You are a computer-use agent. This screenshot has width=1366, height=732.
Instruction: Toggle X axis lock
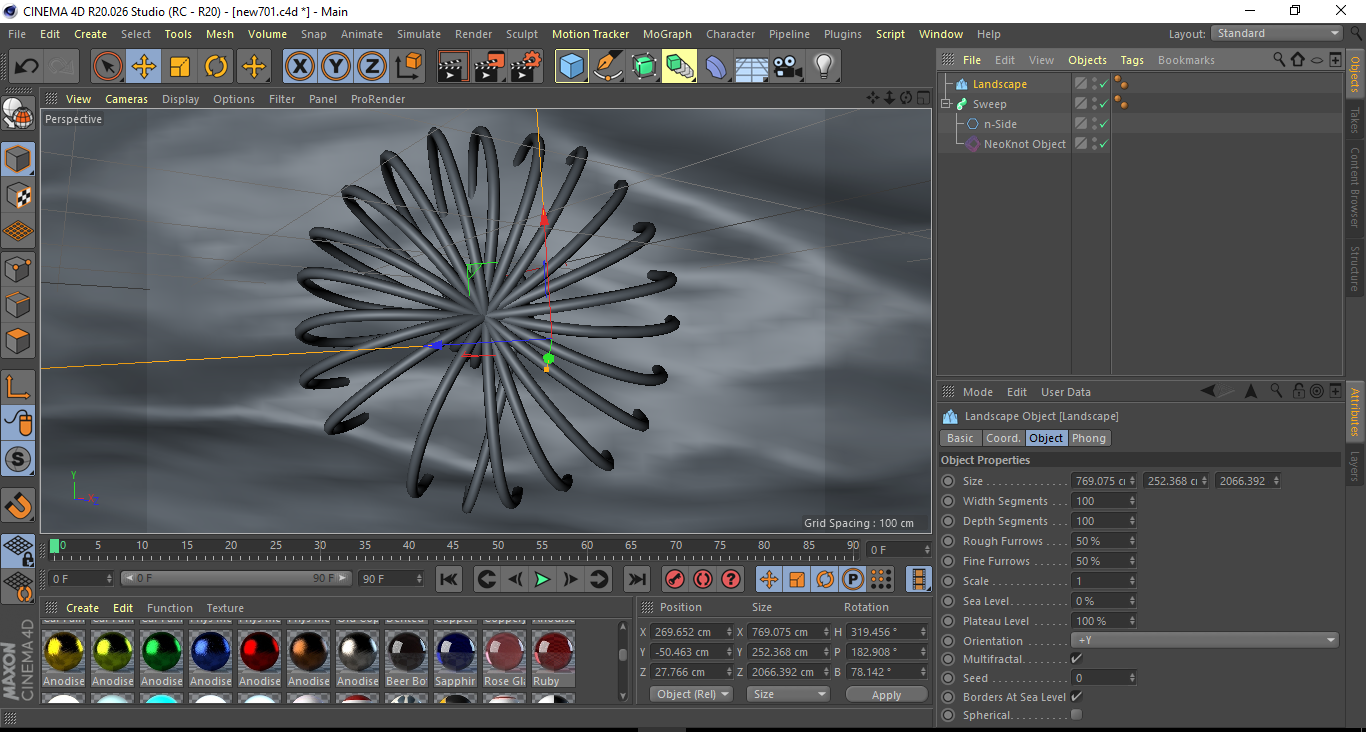coord(300,67)
